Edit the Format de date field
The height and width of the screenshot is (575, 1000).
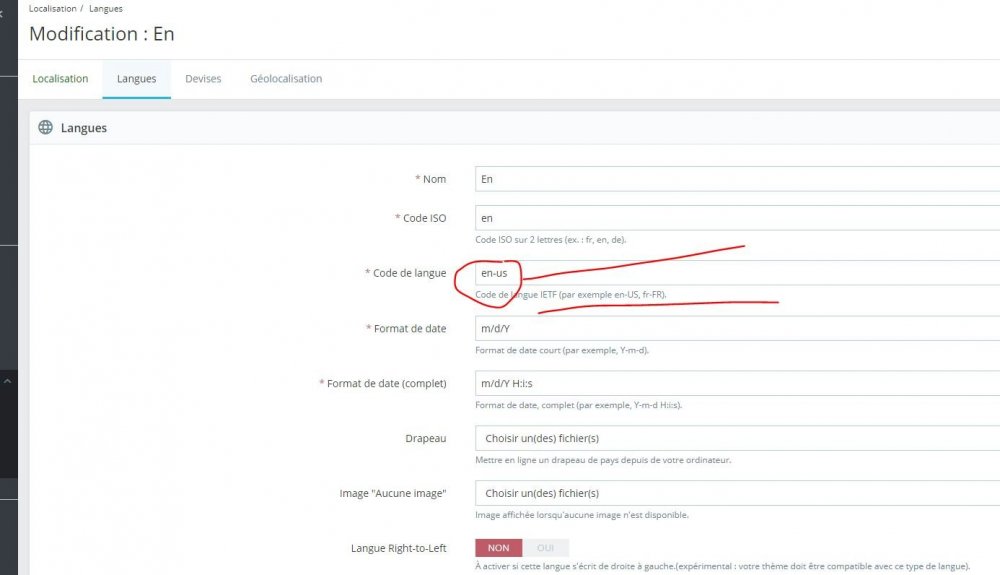(x=737, y=328)
